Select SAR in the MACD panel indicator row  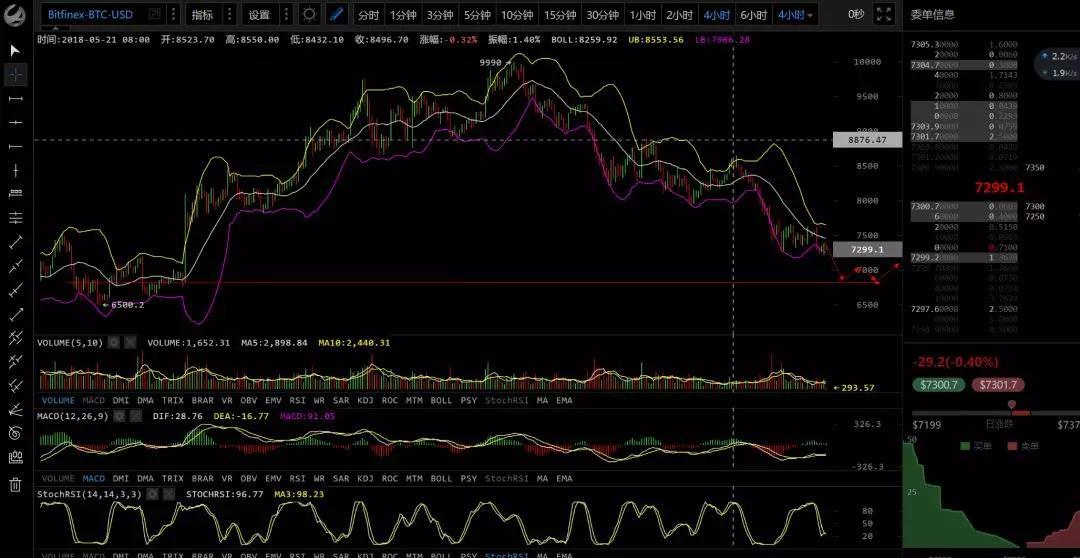[x=340, y=478]
